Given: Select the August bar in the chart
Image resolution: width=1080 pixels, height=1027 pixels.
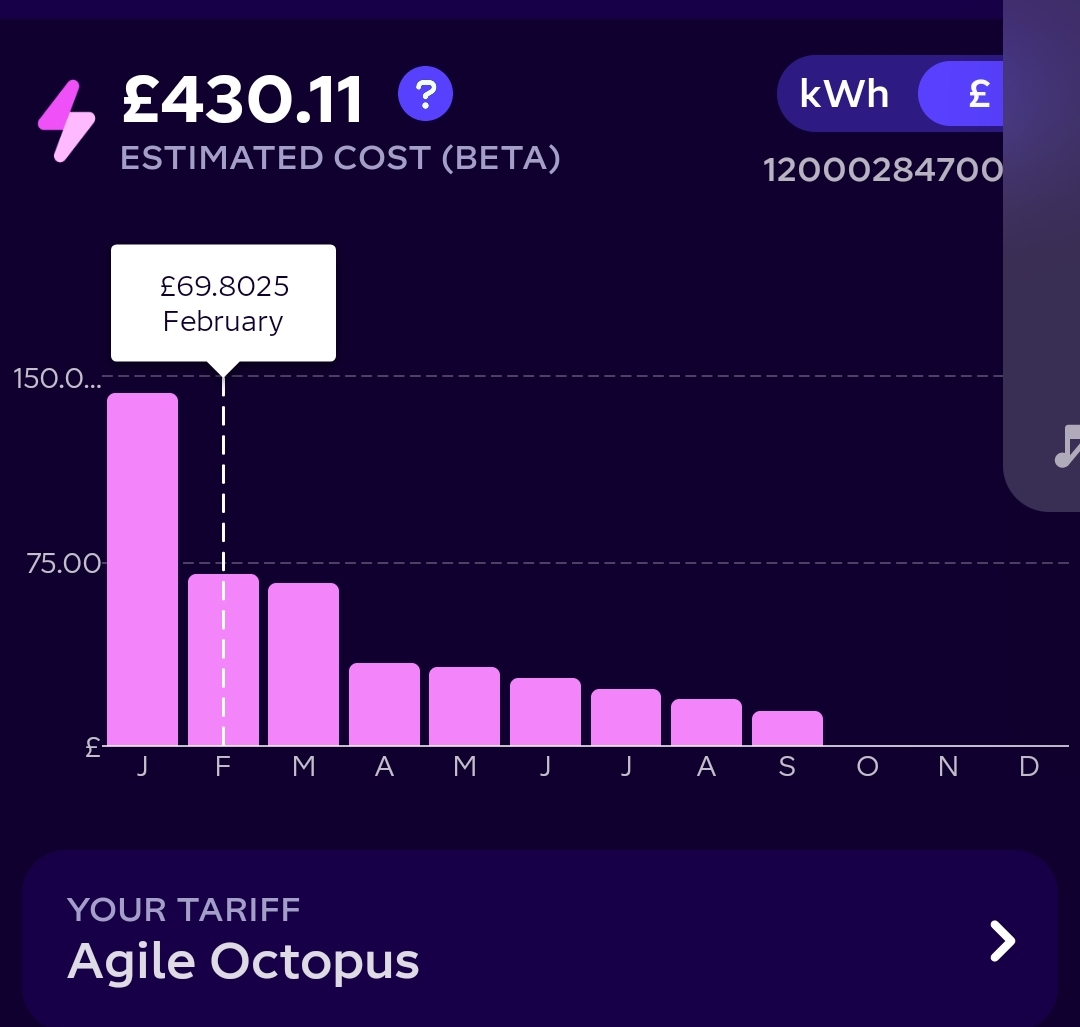Looking at the screenshot, I should point(707,722).
